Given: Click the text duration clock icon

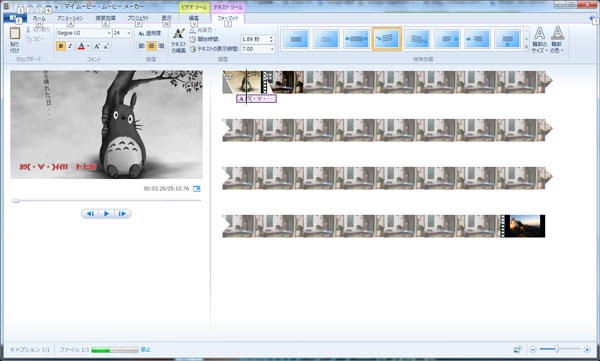Looking at the screenshot, I should [x=193, y=49].
